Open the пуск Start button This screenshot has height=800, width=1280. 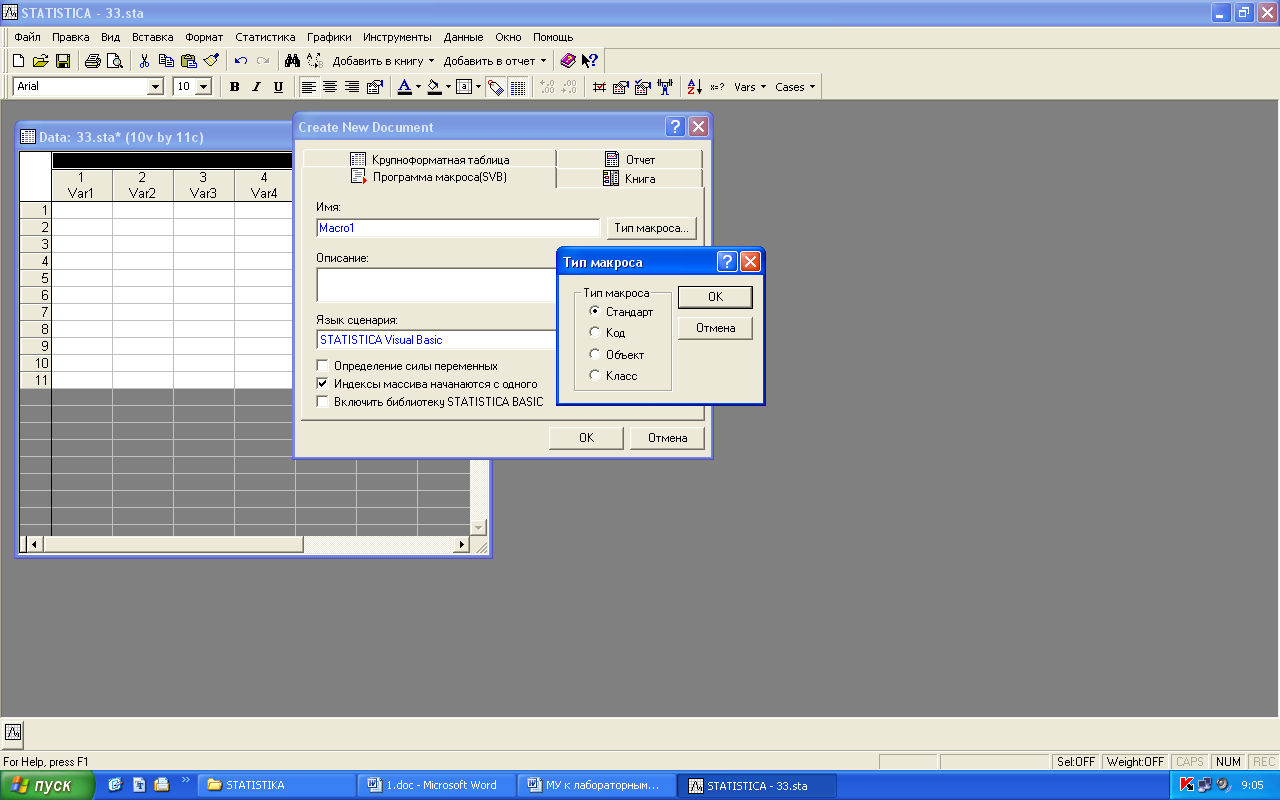48,785
